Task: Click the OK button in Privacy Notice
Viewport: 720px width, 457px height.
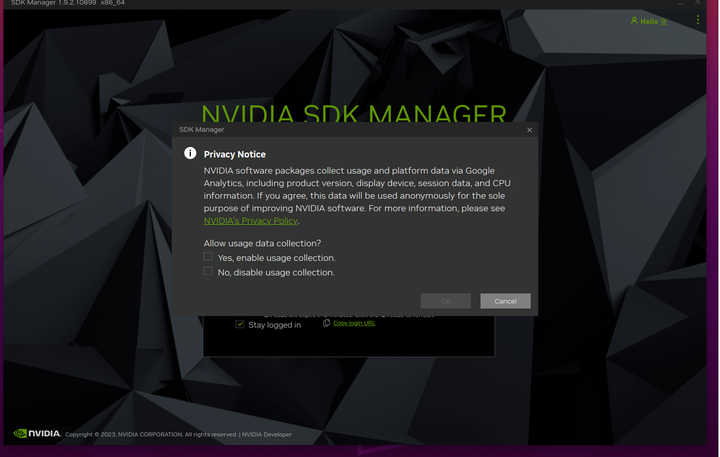Action: coord(445,301)
